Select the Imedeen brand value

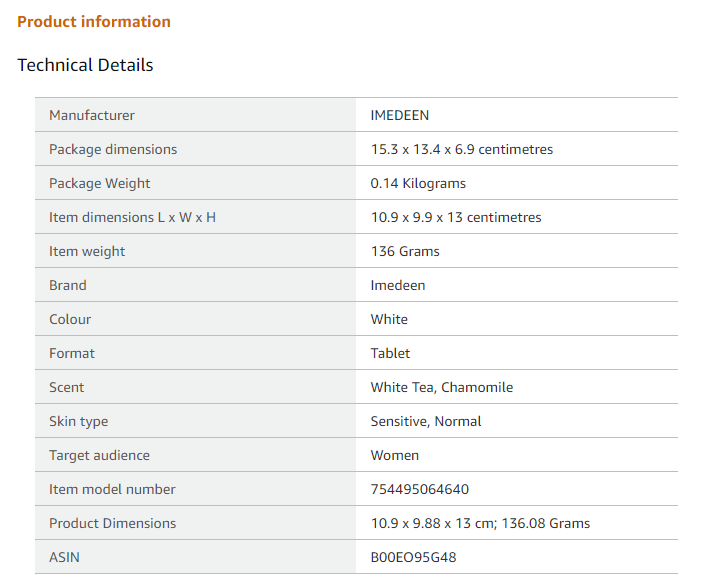(398, 285)
